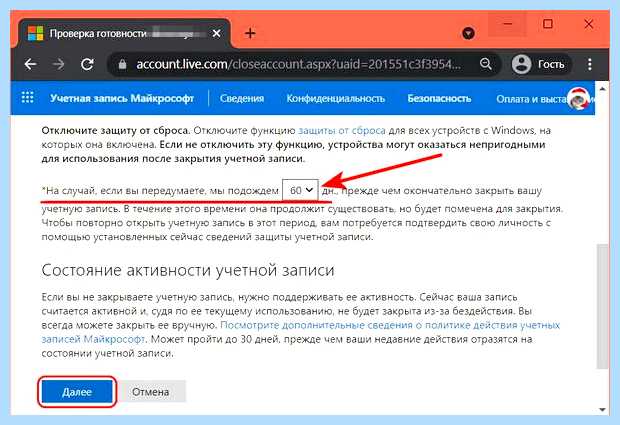Open the 'Безопасность' menu item
The height and width of the screenshot is (425, 620).
click(x=439, y=98)
